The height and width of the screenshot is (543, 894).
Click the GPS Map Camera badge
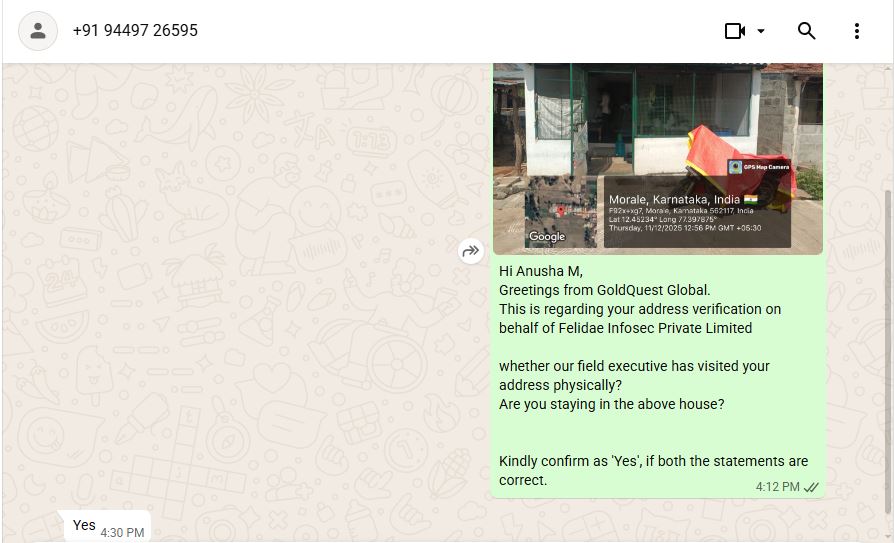(x=759, y=167)
